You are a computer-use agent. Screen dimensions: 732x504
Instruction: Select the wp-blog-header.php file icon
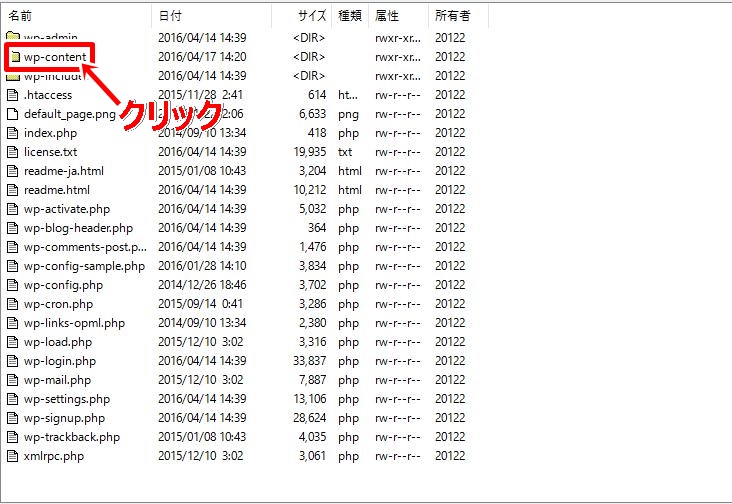point(13,228)
